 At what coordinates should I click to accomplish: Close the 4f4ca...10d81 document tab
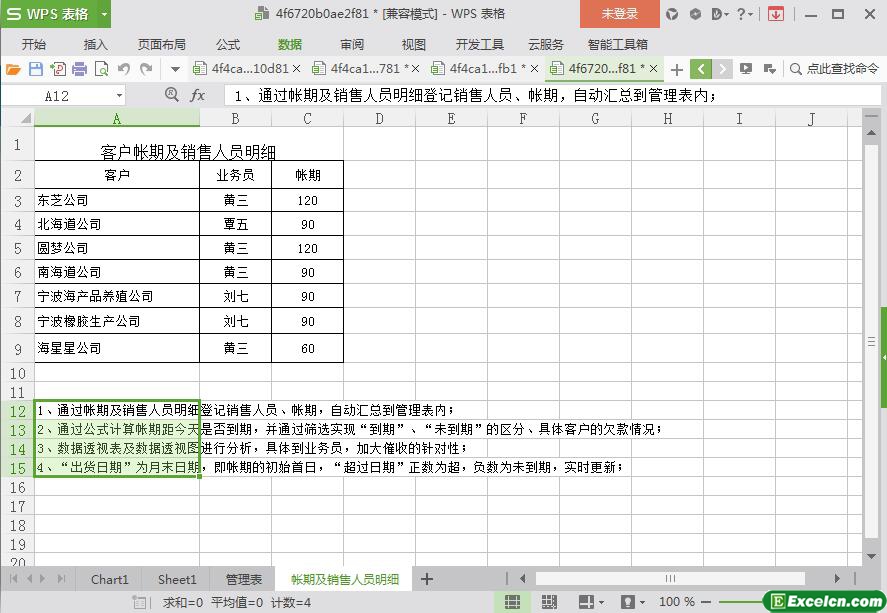coord(296,69)
